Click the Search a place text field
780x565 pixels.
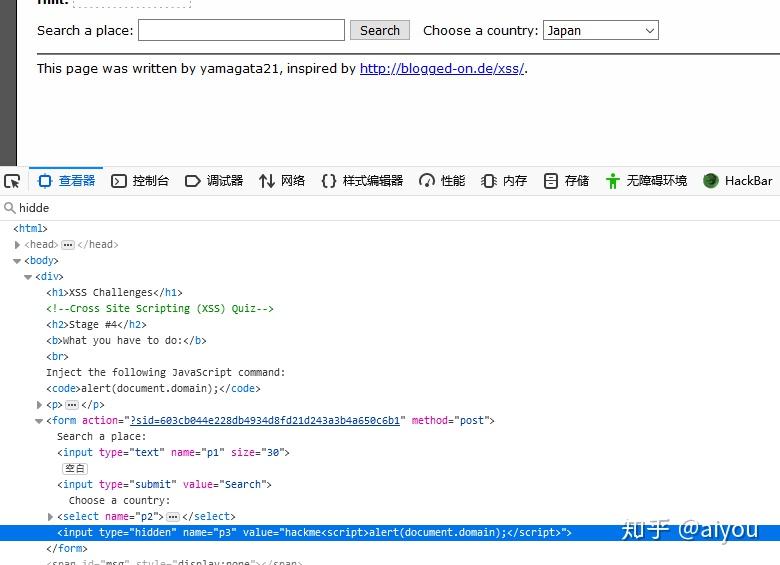[241, 30]
